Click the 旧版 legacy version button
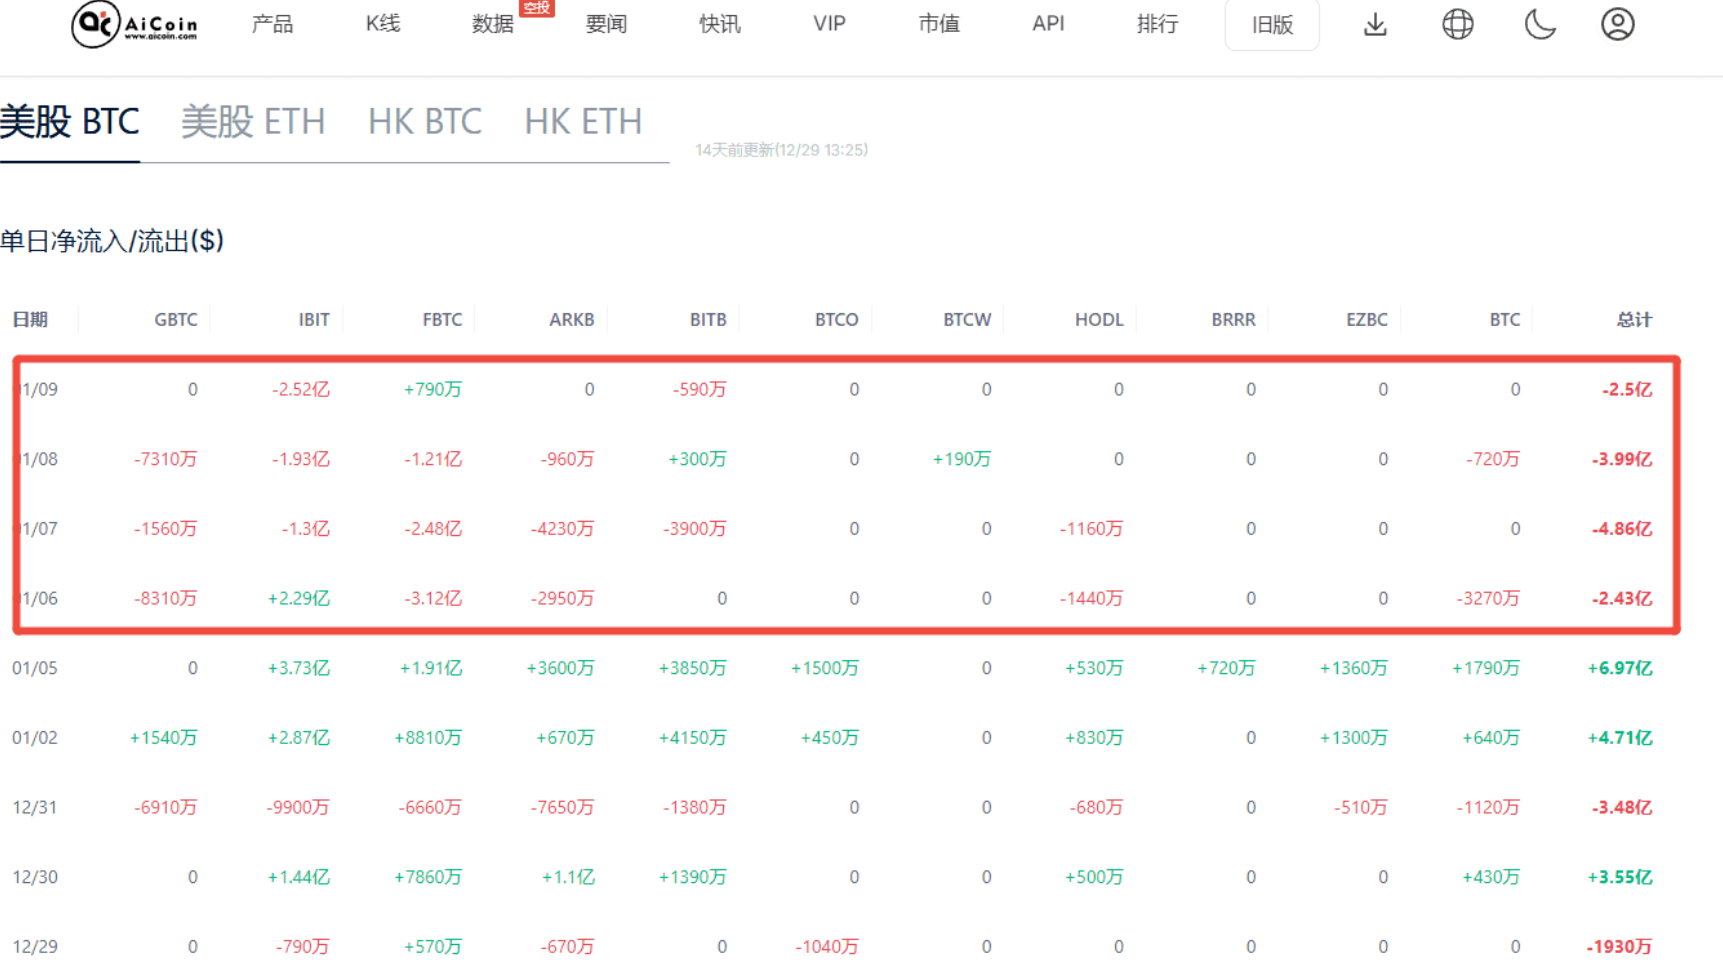The height and width of the screenshot is (974, 1723). click(1271, 25)
